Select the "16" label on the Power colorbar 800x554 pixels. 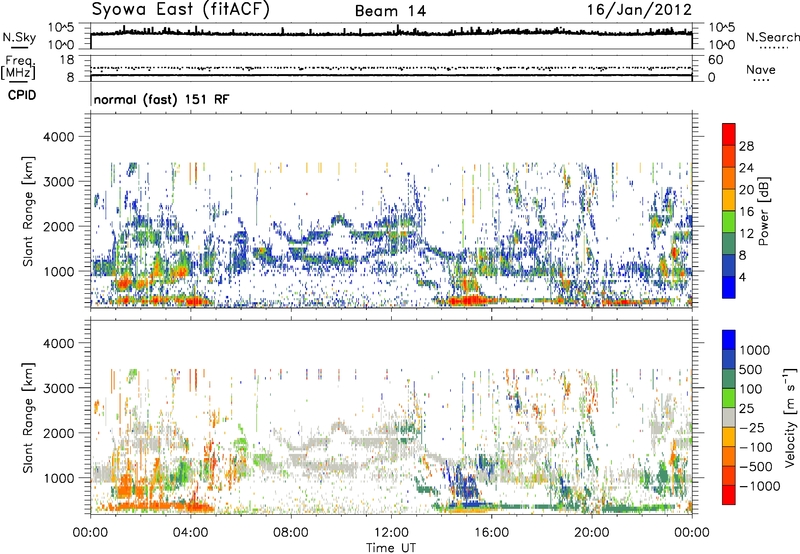(746, 212)
